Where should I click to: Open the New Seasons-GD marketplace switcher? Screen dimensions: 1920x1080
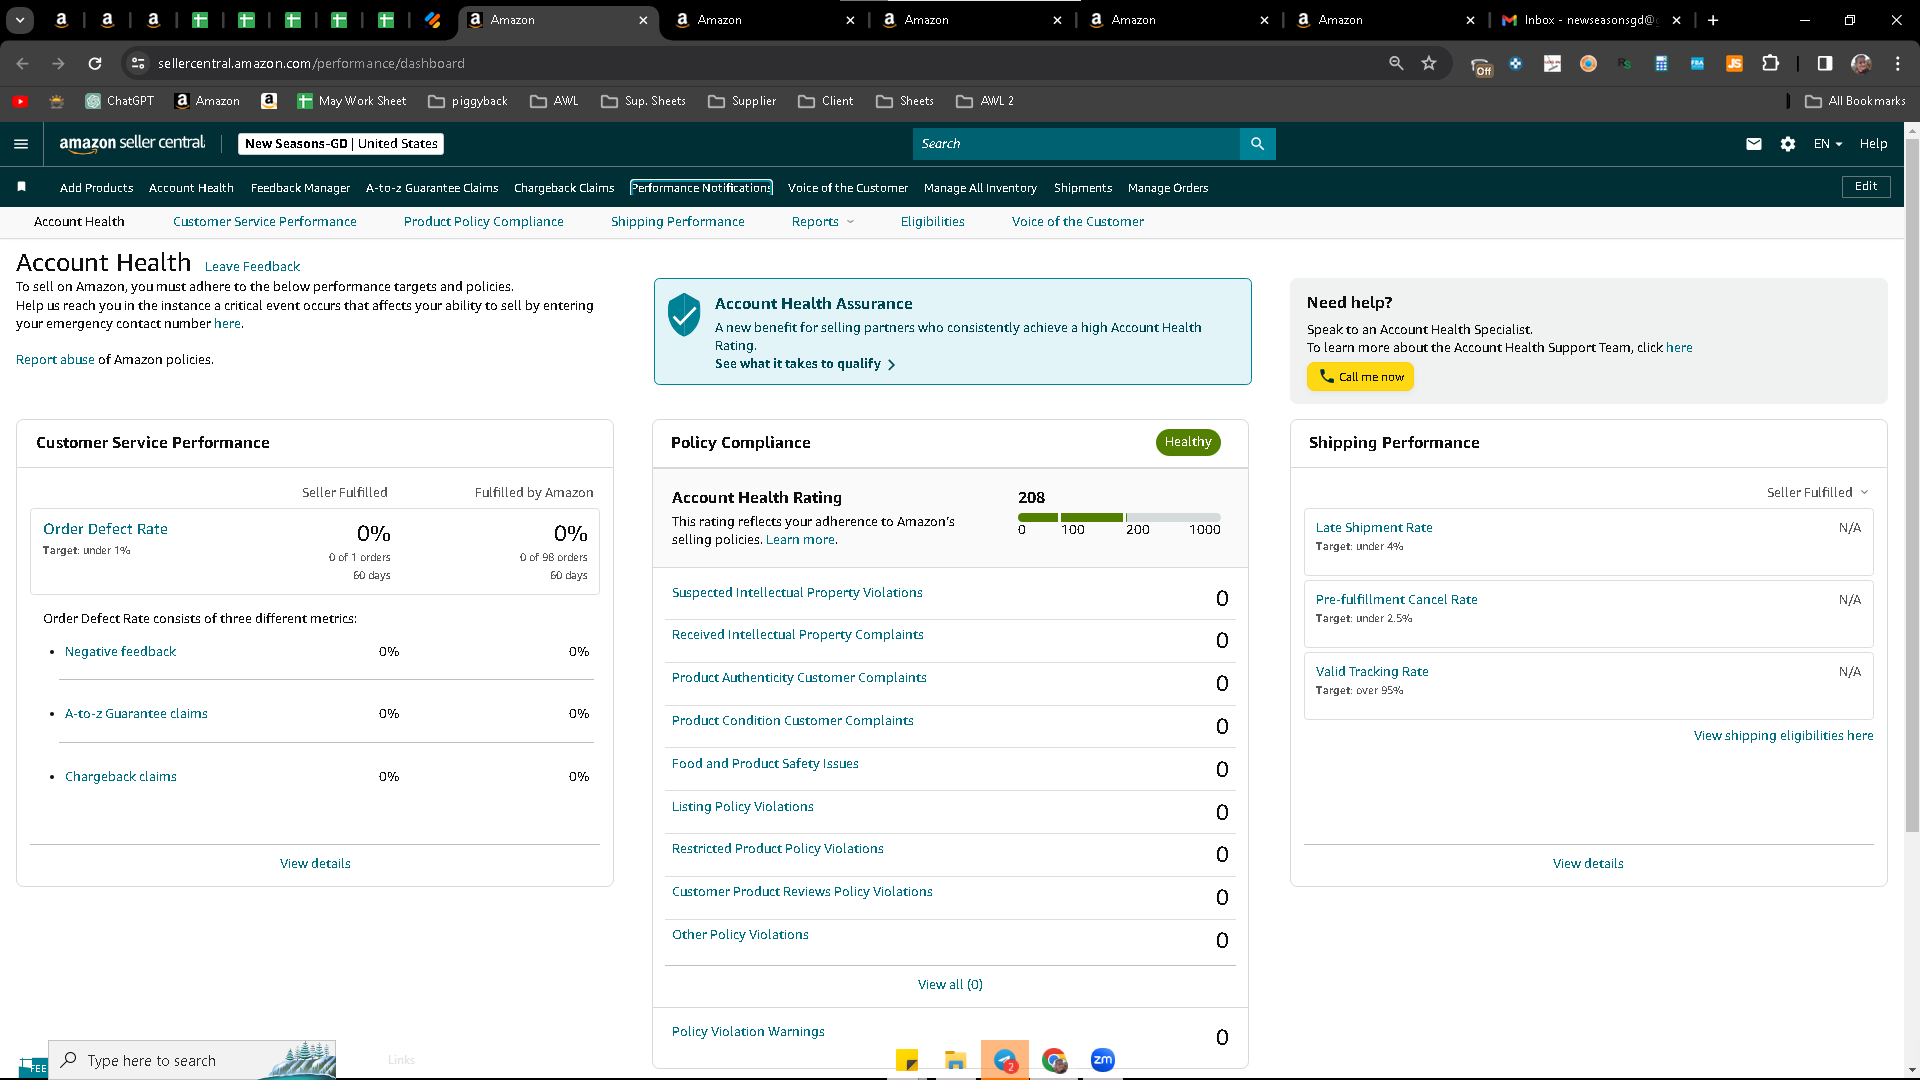341,144
